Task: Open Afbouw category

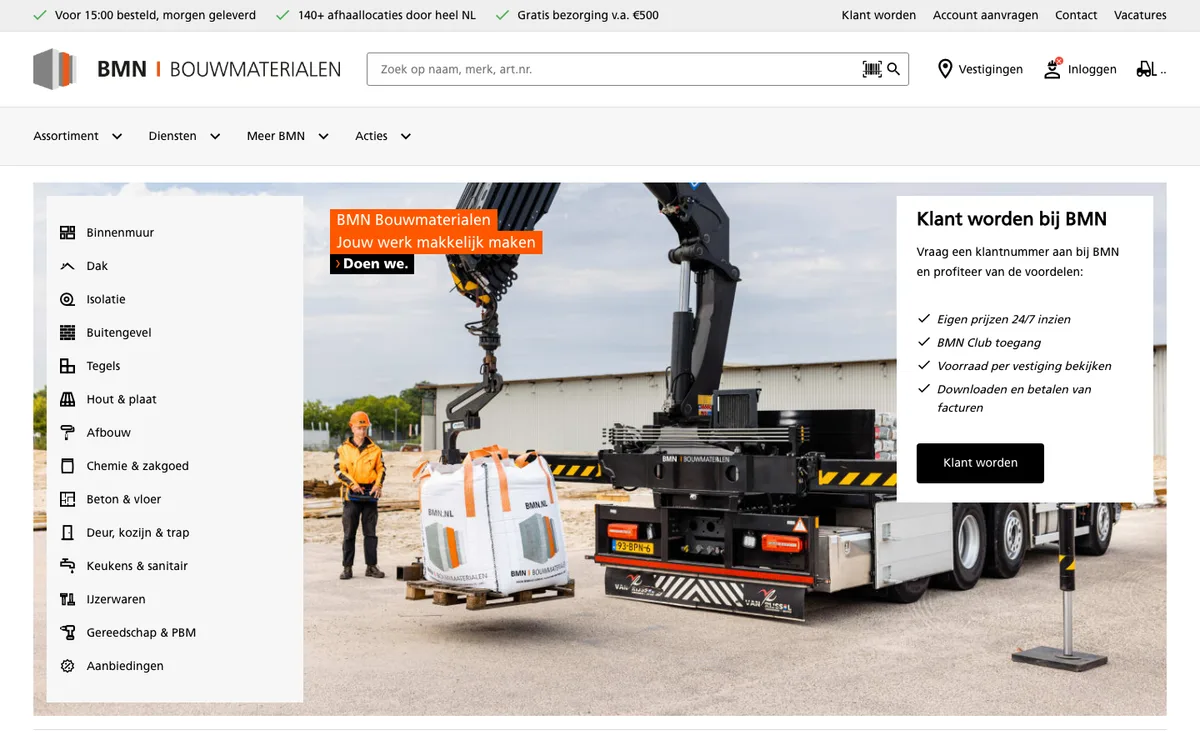Action: click(108, 433)
